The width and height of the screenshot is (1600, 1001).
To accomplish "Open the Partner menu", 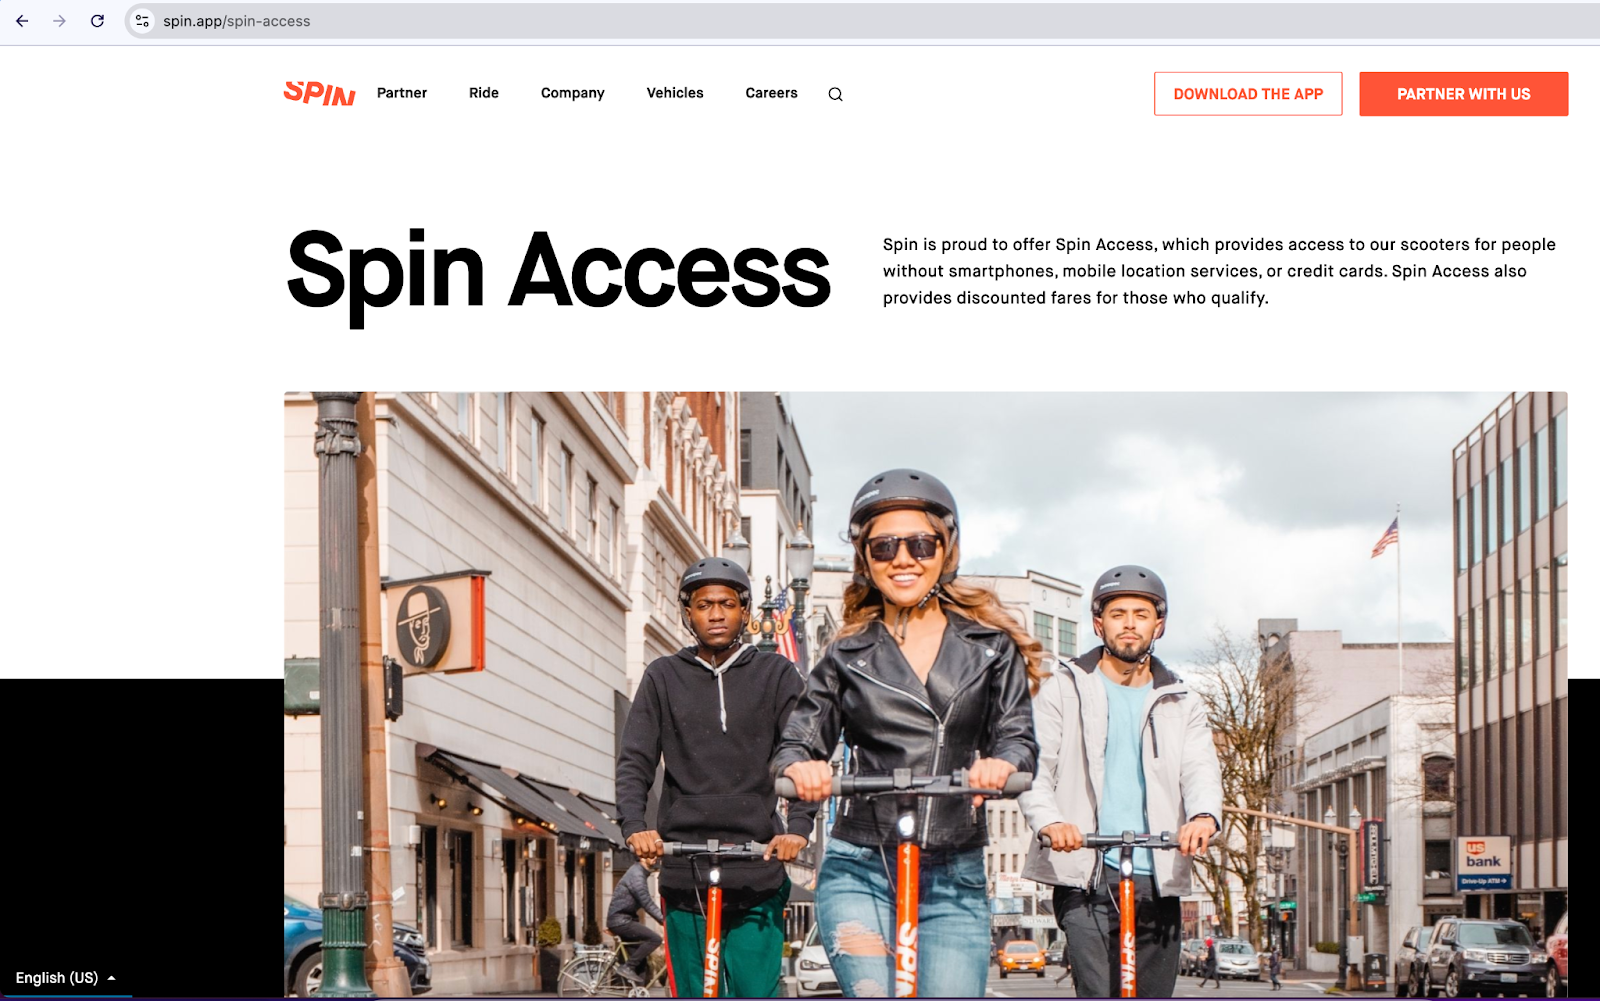I will tap(402, 93).
